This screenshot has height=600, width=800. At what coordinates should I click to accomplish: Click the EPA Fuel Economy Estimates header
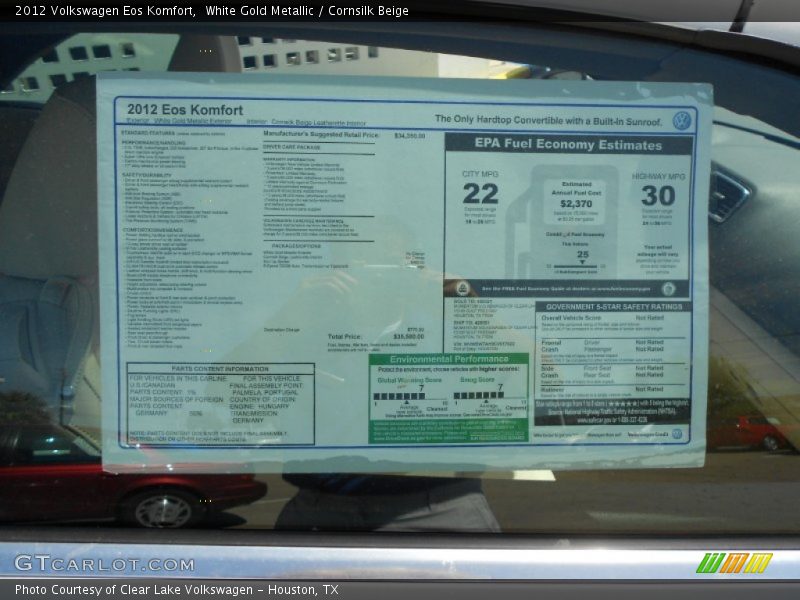coord(568,144)
